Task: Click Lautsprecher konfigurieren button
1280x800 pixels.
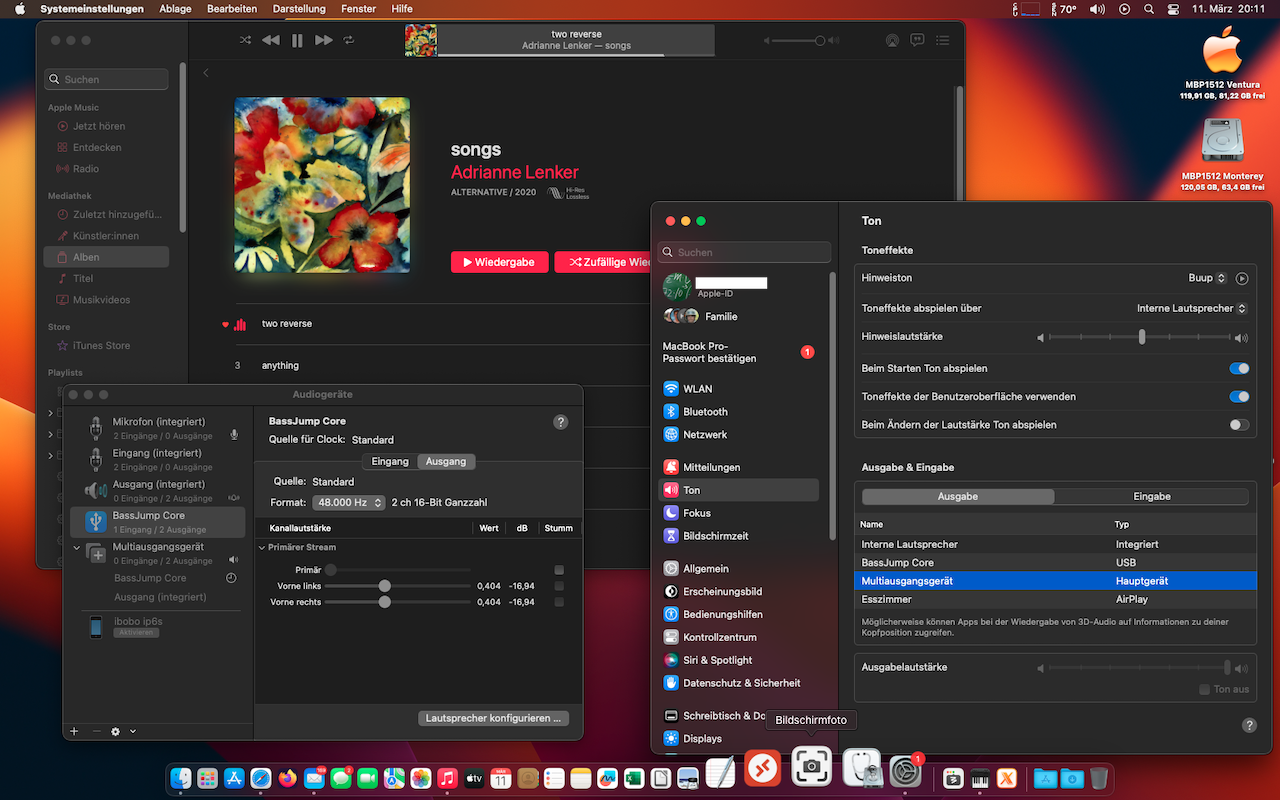Action: (494, 718)
